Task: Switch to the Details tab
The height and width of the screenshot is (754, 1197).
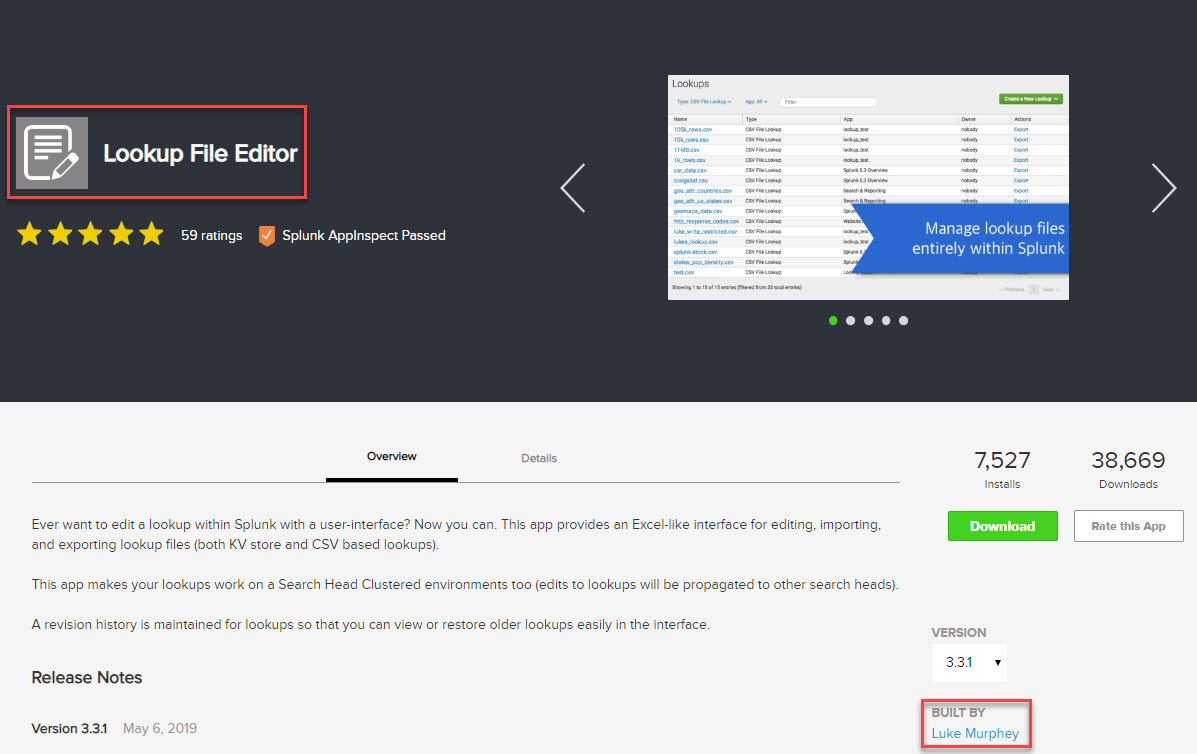Action: pos(538,458)
